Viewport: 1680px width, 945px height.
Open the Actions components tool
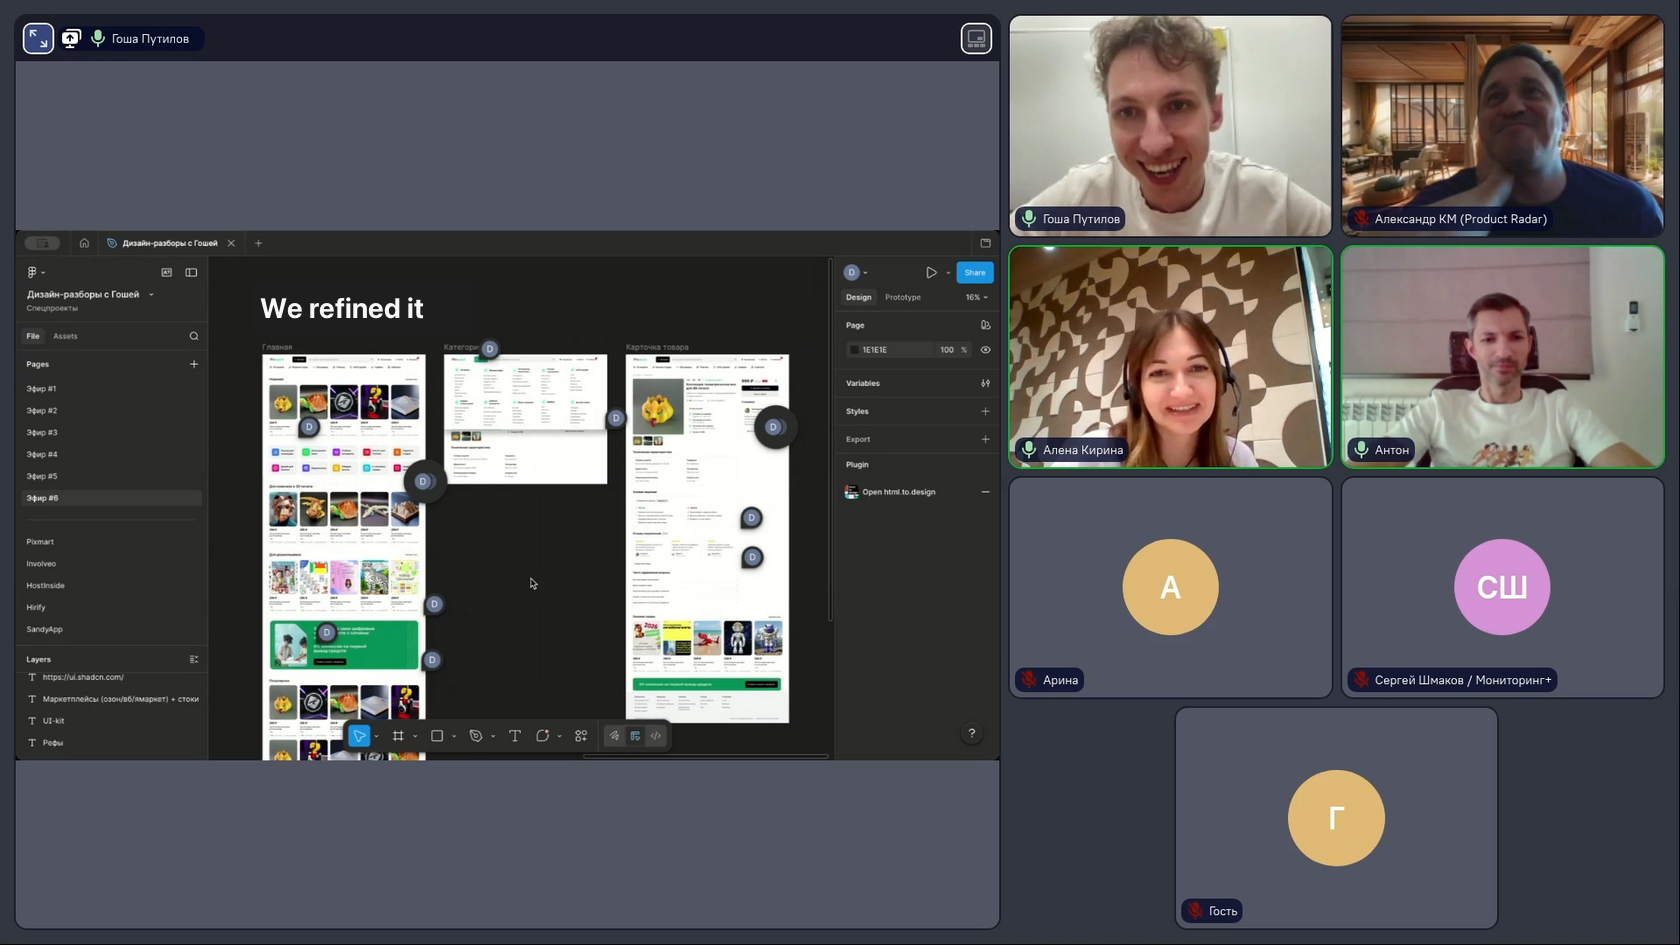[x=581, y=736]
